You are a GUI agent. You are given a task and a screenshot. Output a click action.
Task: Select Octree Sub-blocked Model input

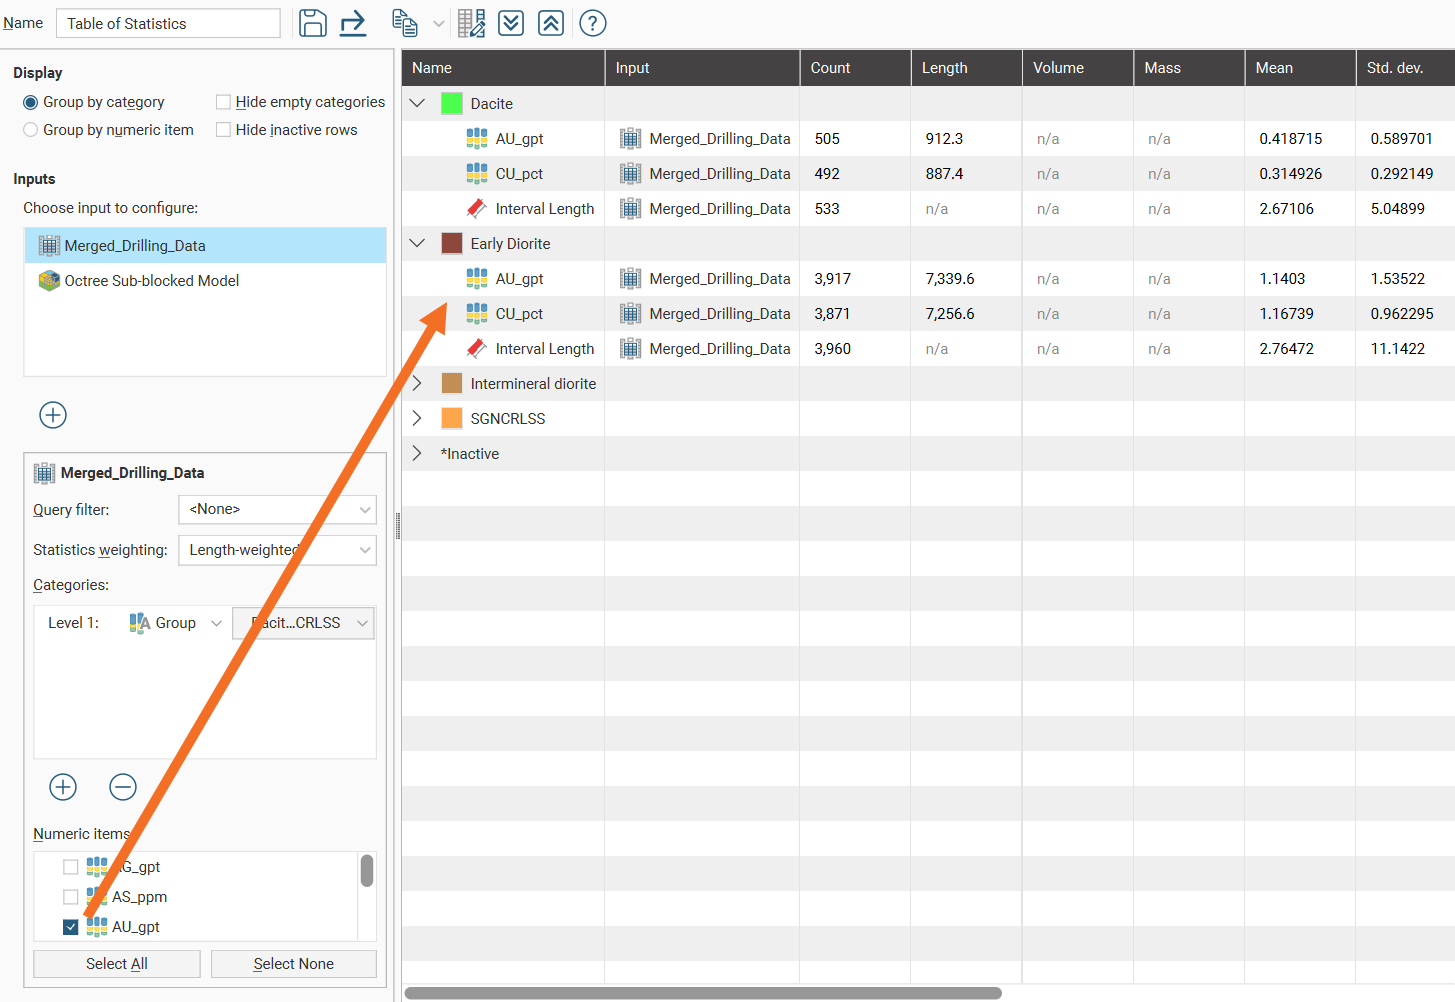click(151, 281)
